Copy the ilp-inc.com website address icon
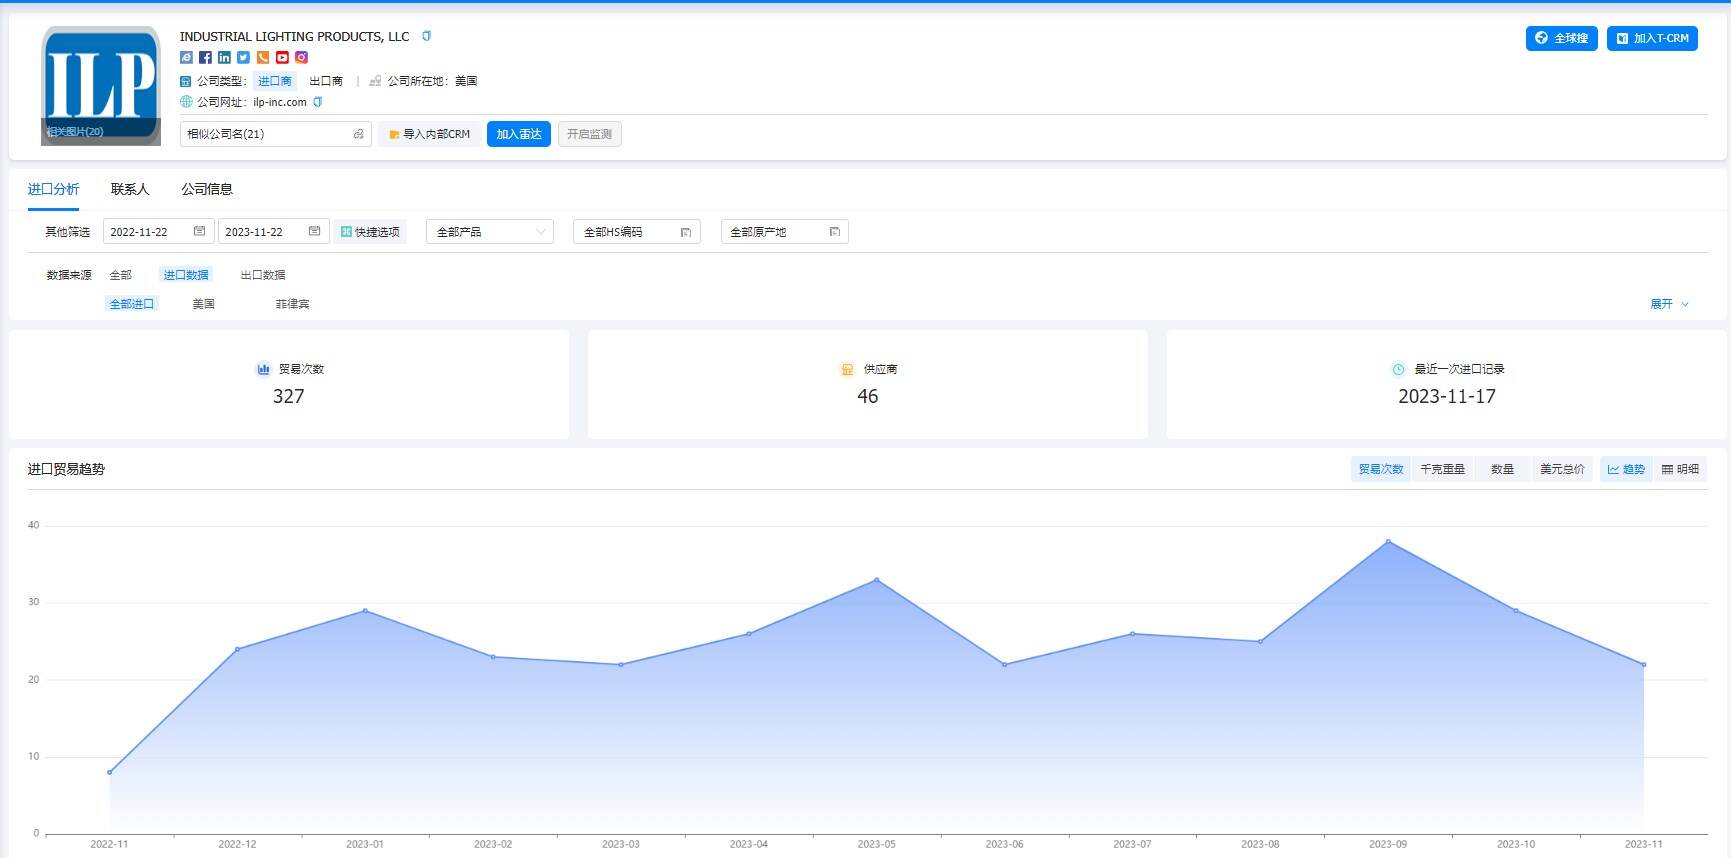Screen dimensions: 1731x858 click(x=318, y=102)
